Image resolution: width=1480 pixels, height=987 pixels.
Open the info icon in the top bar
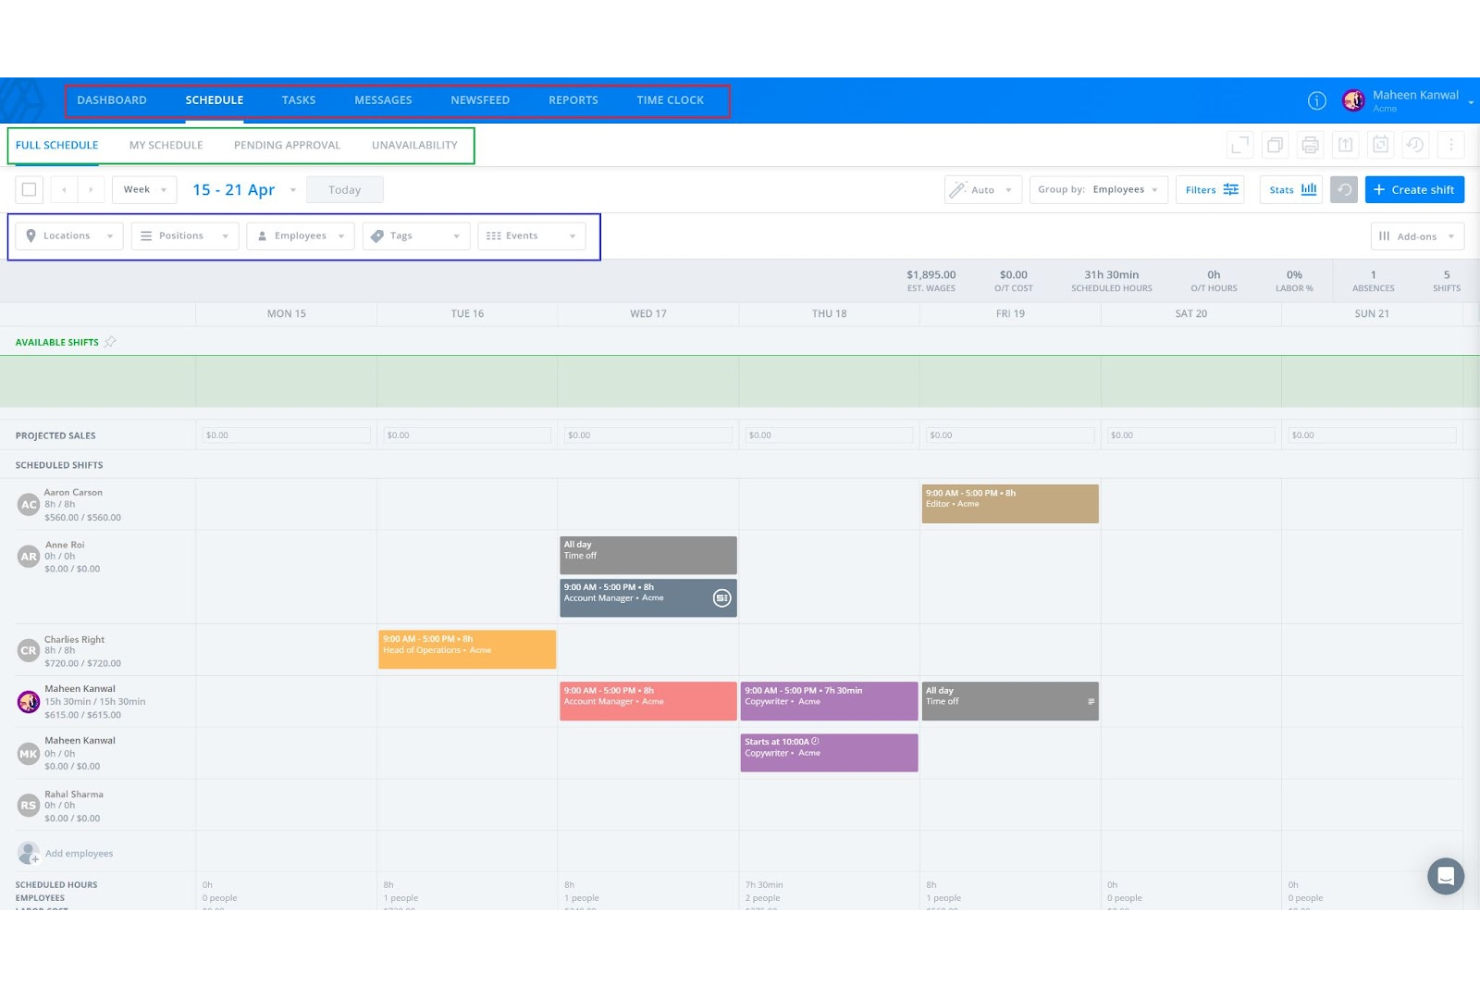click(1316, 100)
